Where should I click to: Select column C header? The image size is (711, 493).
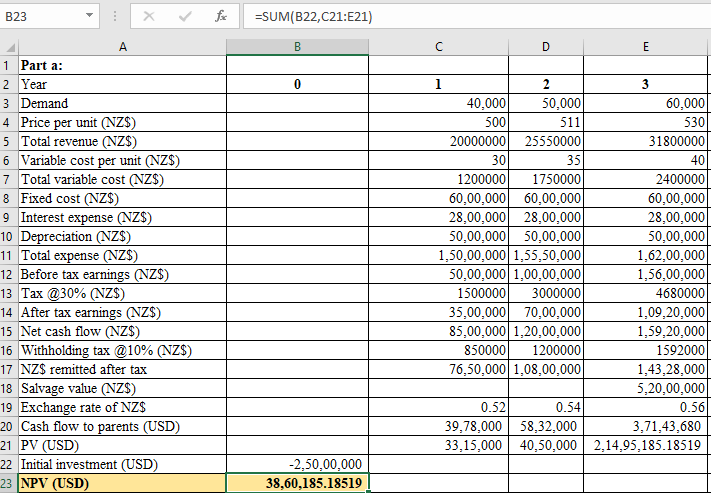(439, 46)
